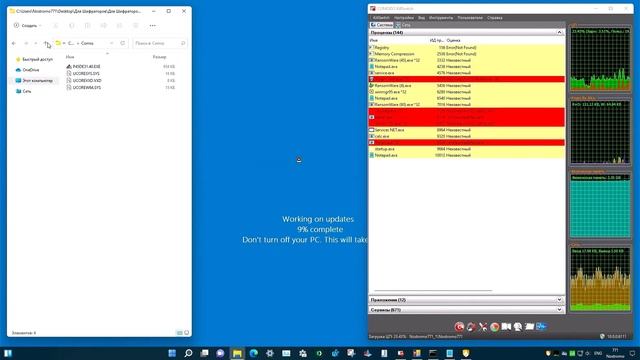Open the Справка menu
The image size is (640, 360).
(x=495, y=18)
